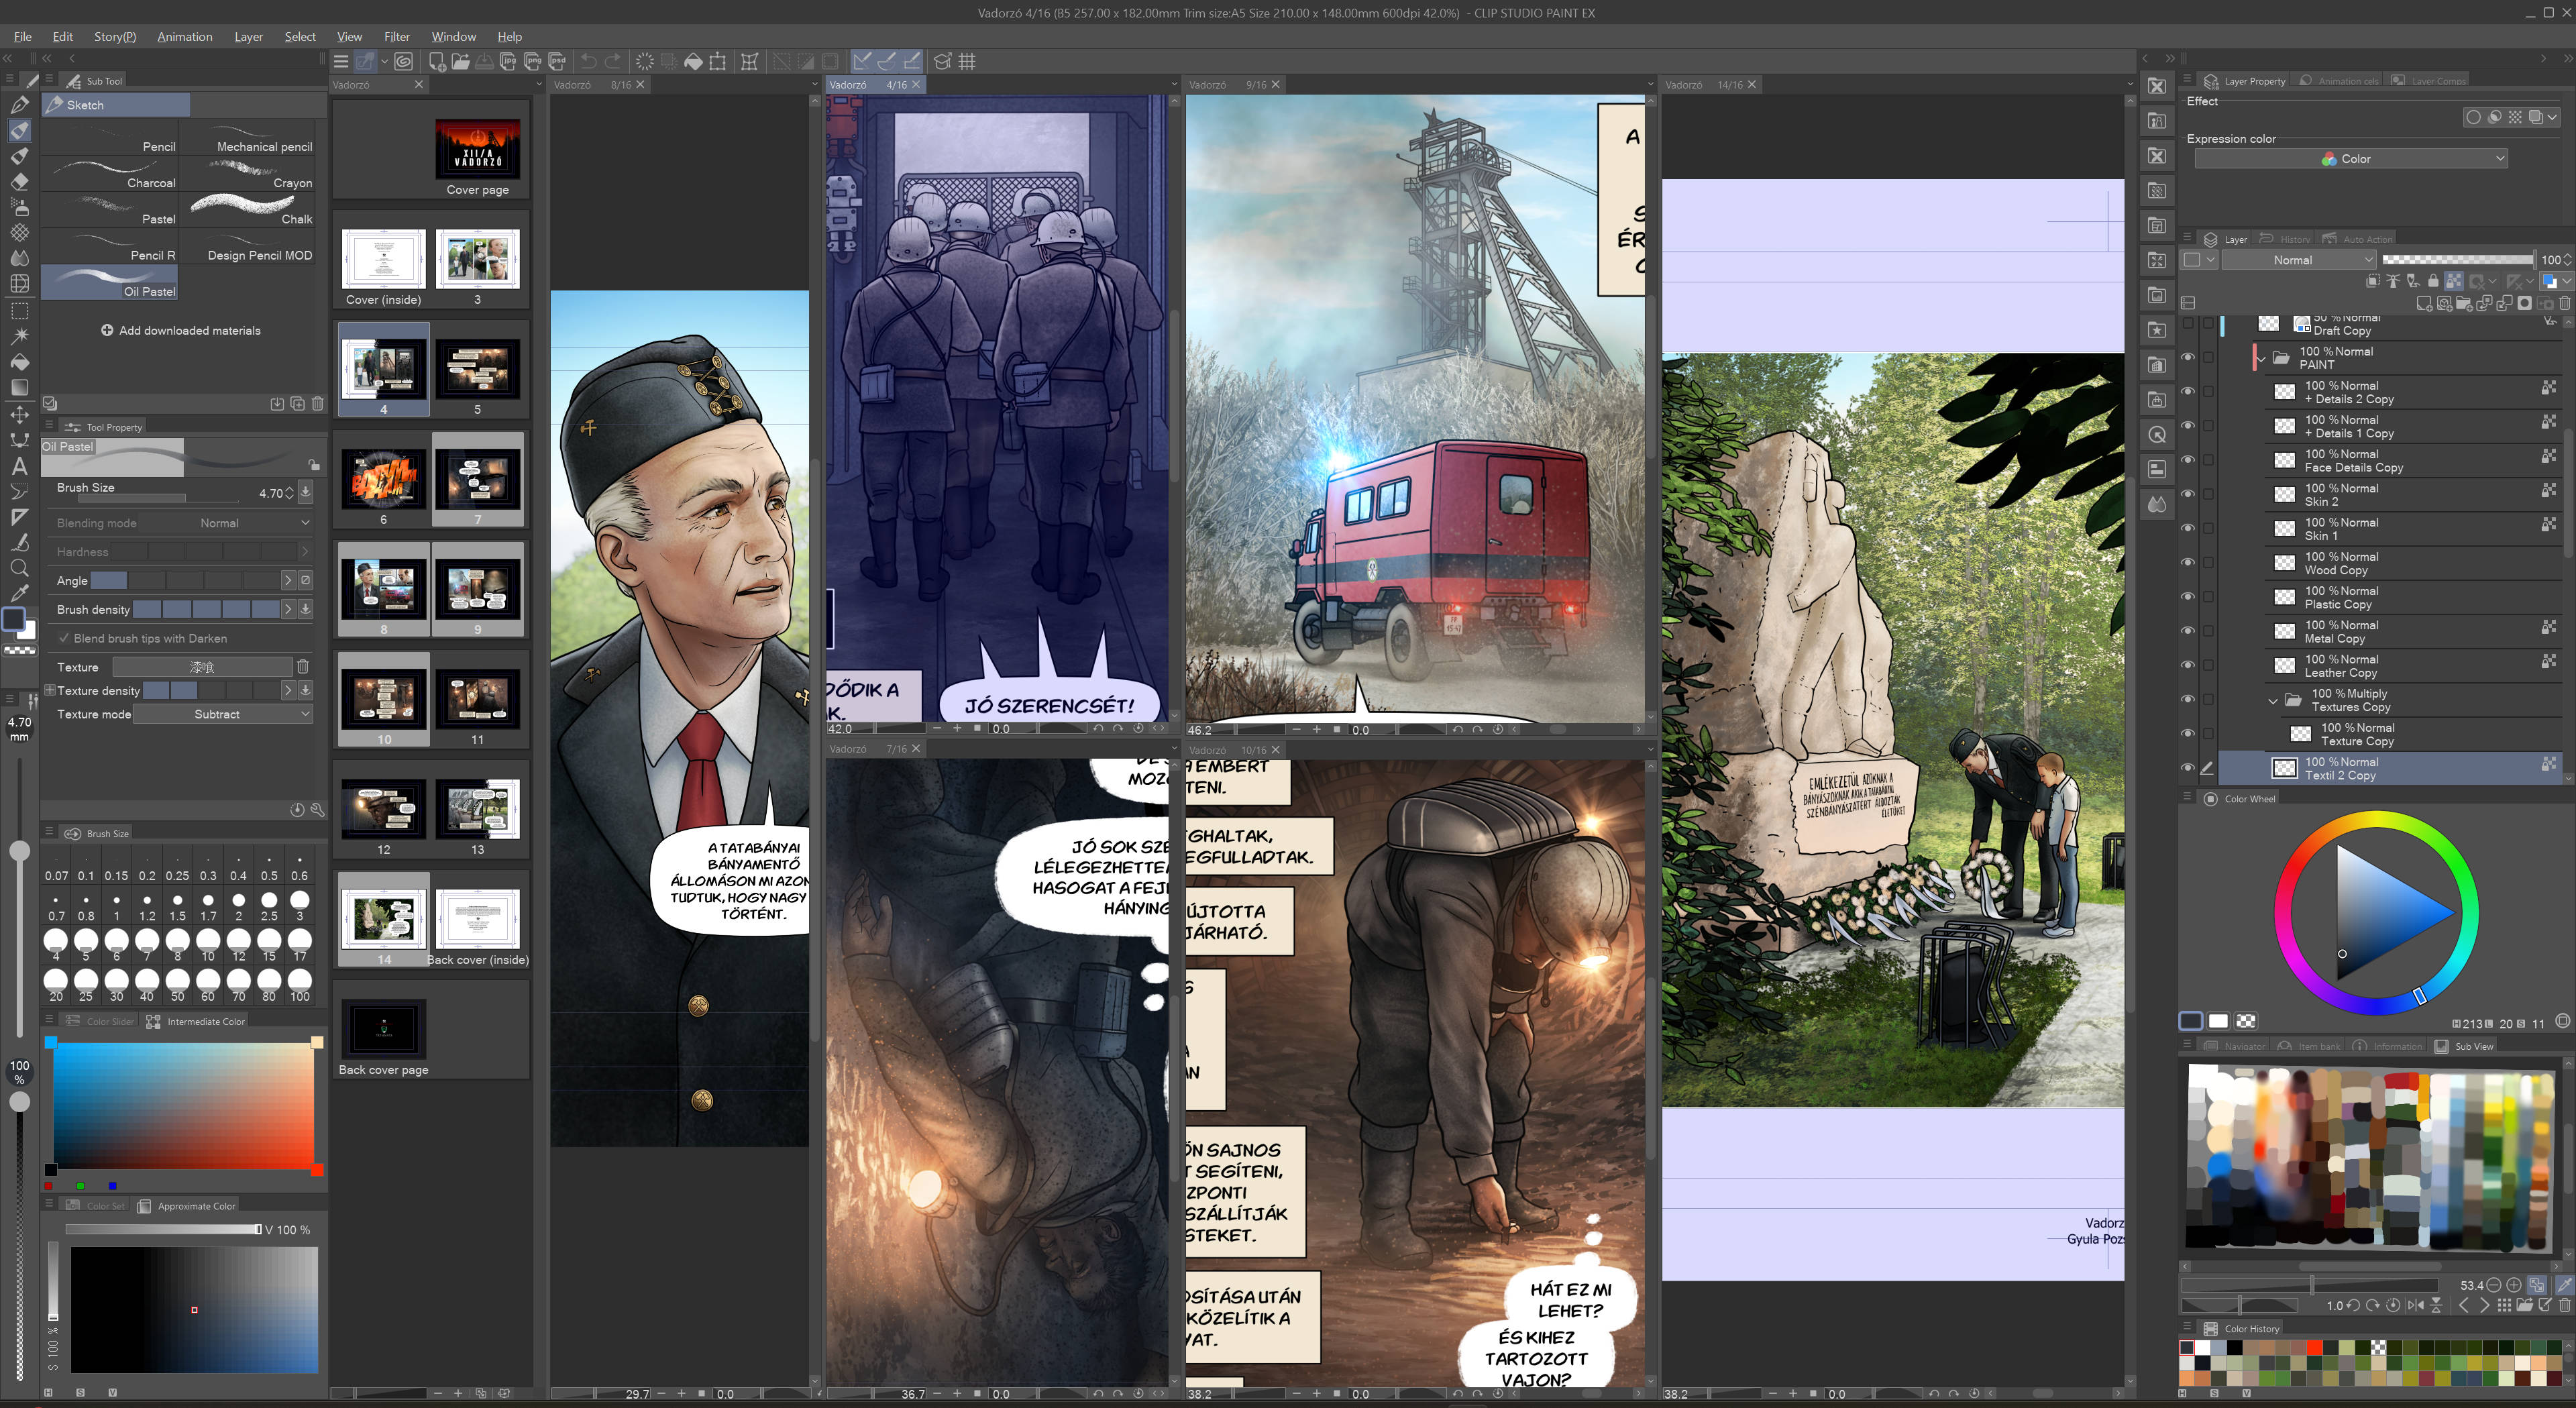
Task: Click the Undo arrow icon
Action: (589, 61)
